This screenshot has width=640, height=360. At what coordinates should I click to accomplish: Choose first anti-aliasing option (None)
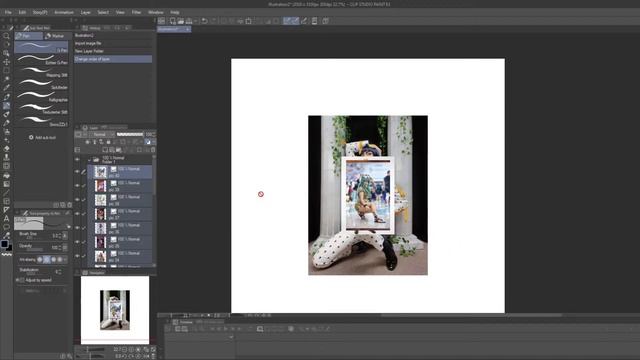40,259
